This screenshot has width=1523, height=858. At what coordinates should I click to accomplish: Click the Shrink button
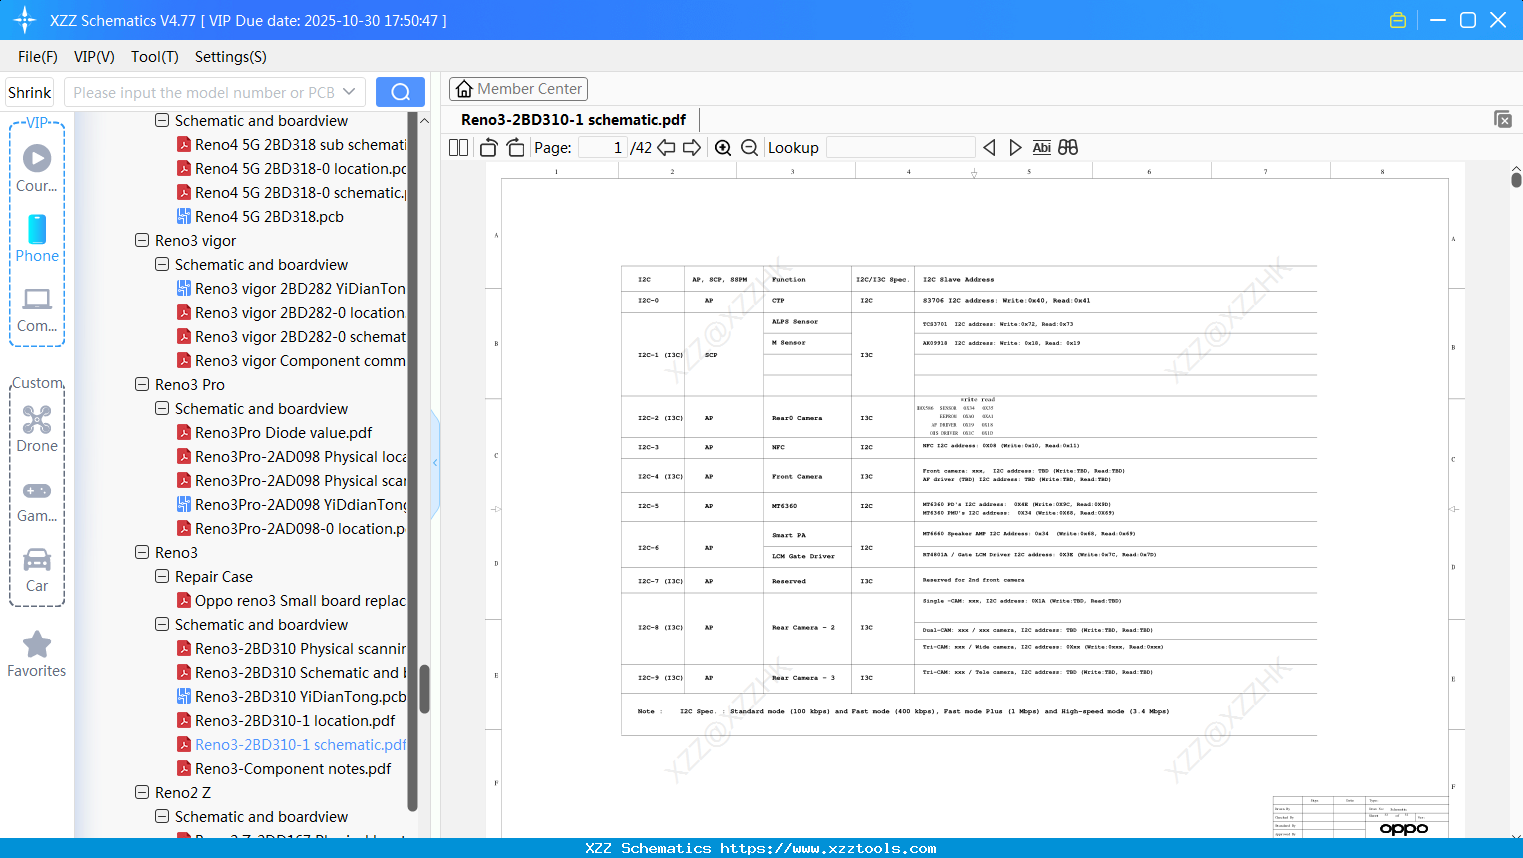30,92
